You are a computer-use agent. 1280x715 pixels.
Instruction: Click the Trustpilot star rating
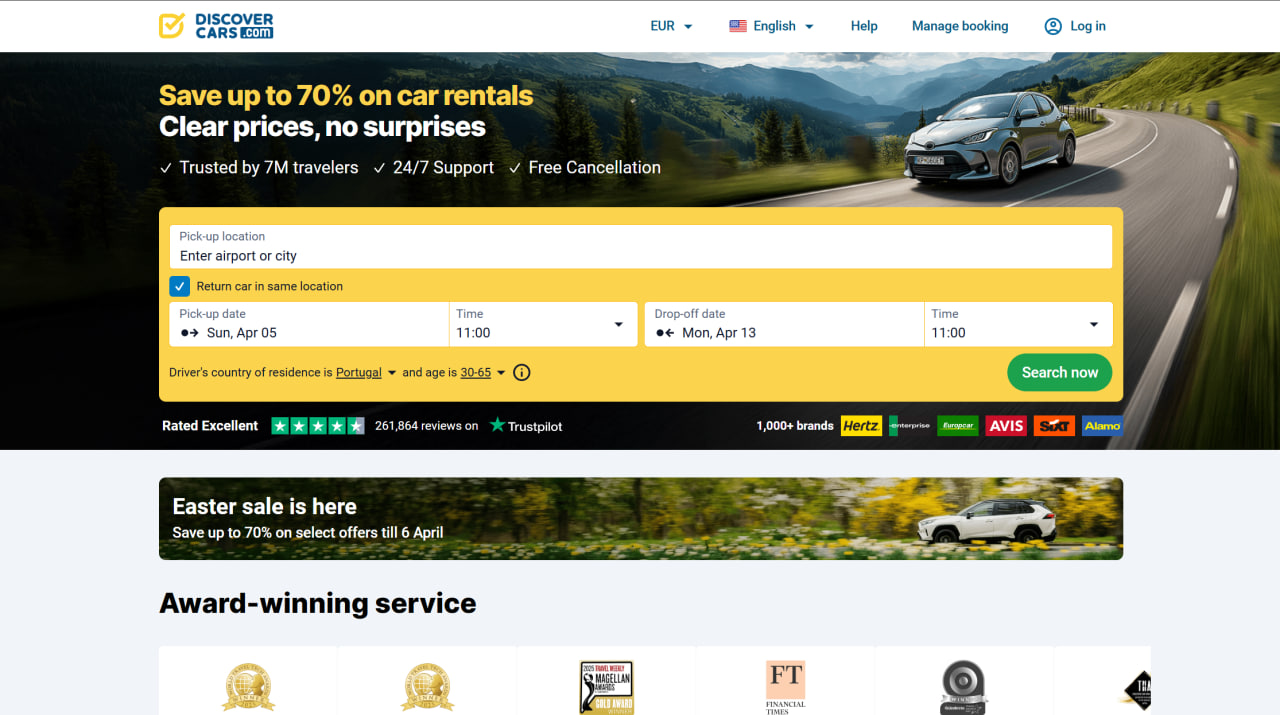click(318, 426)
